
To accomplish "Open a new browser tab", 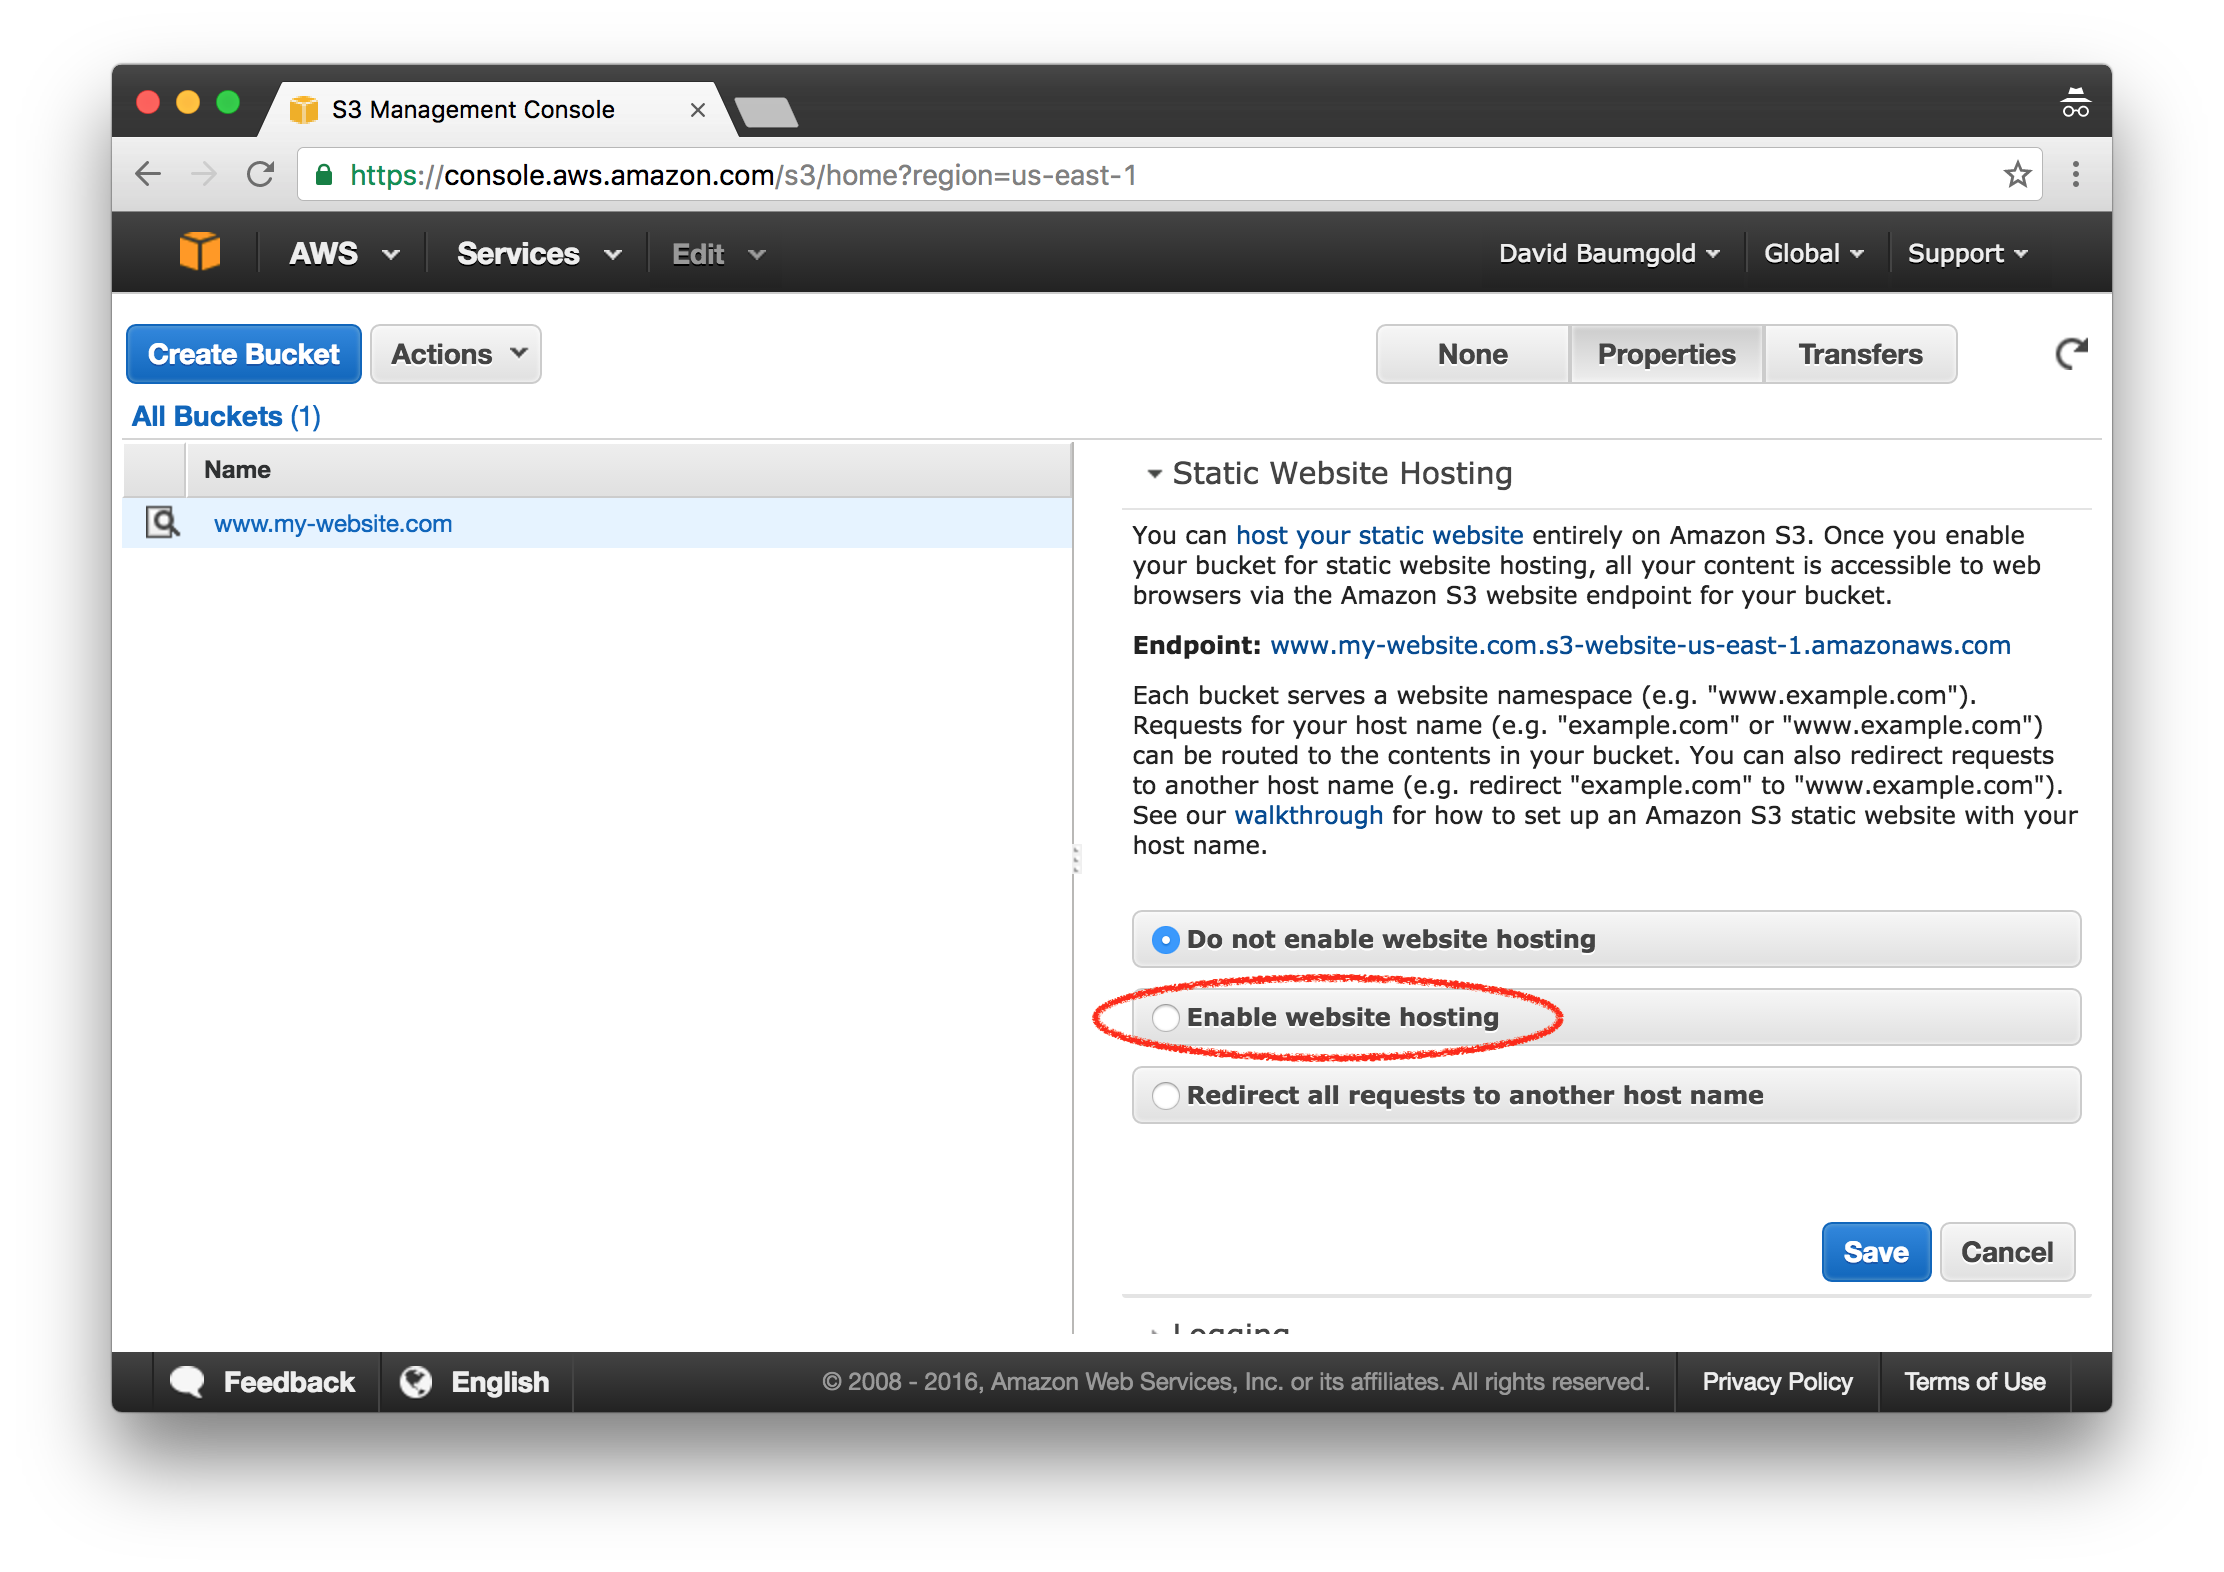I will click(x=766, y=112).
